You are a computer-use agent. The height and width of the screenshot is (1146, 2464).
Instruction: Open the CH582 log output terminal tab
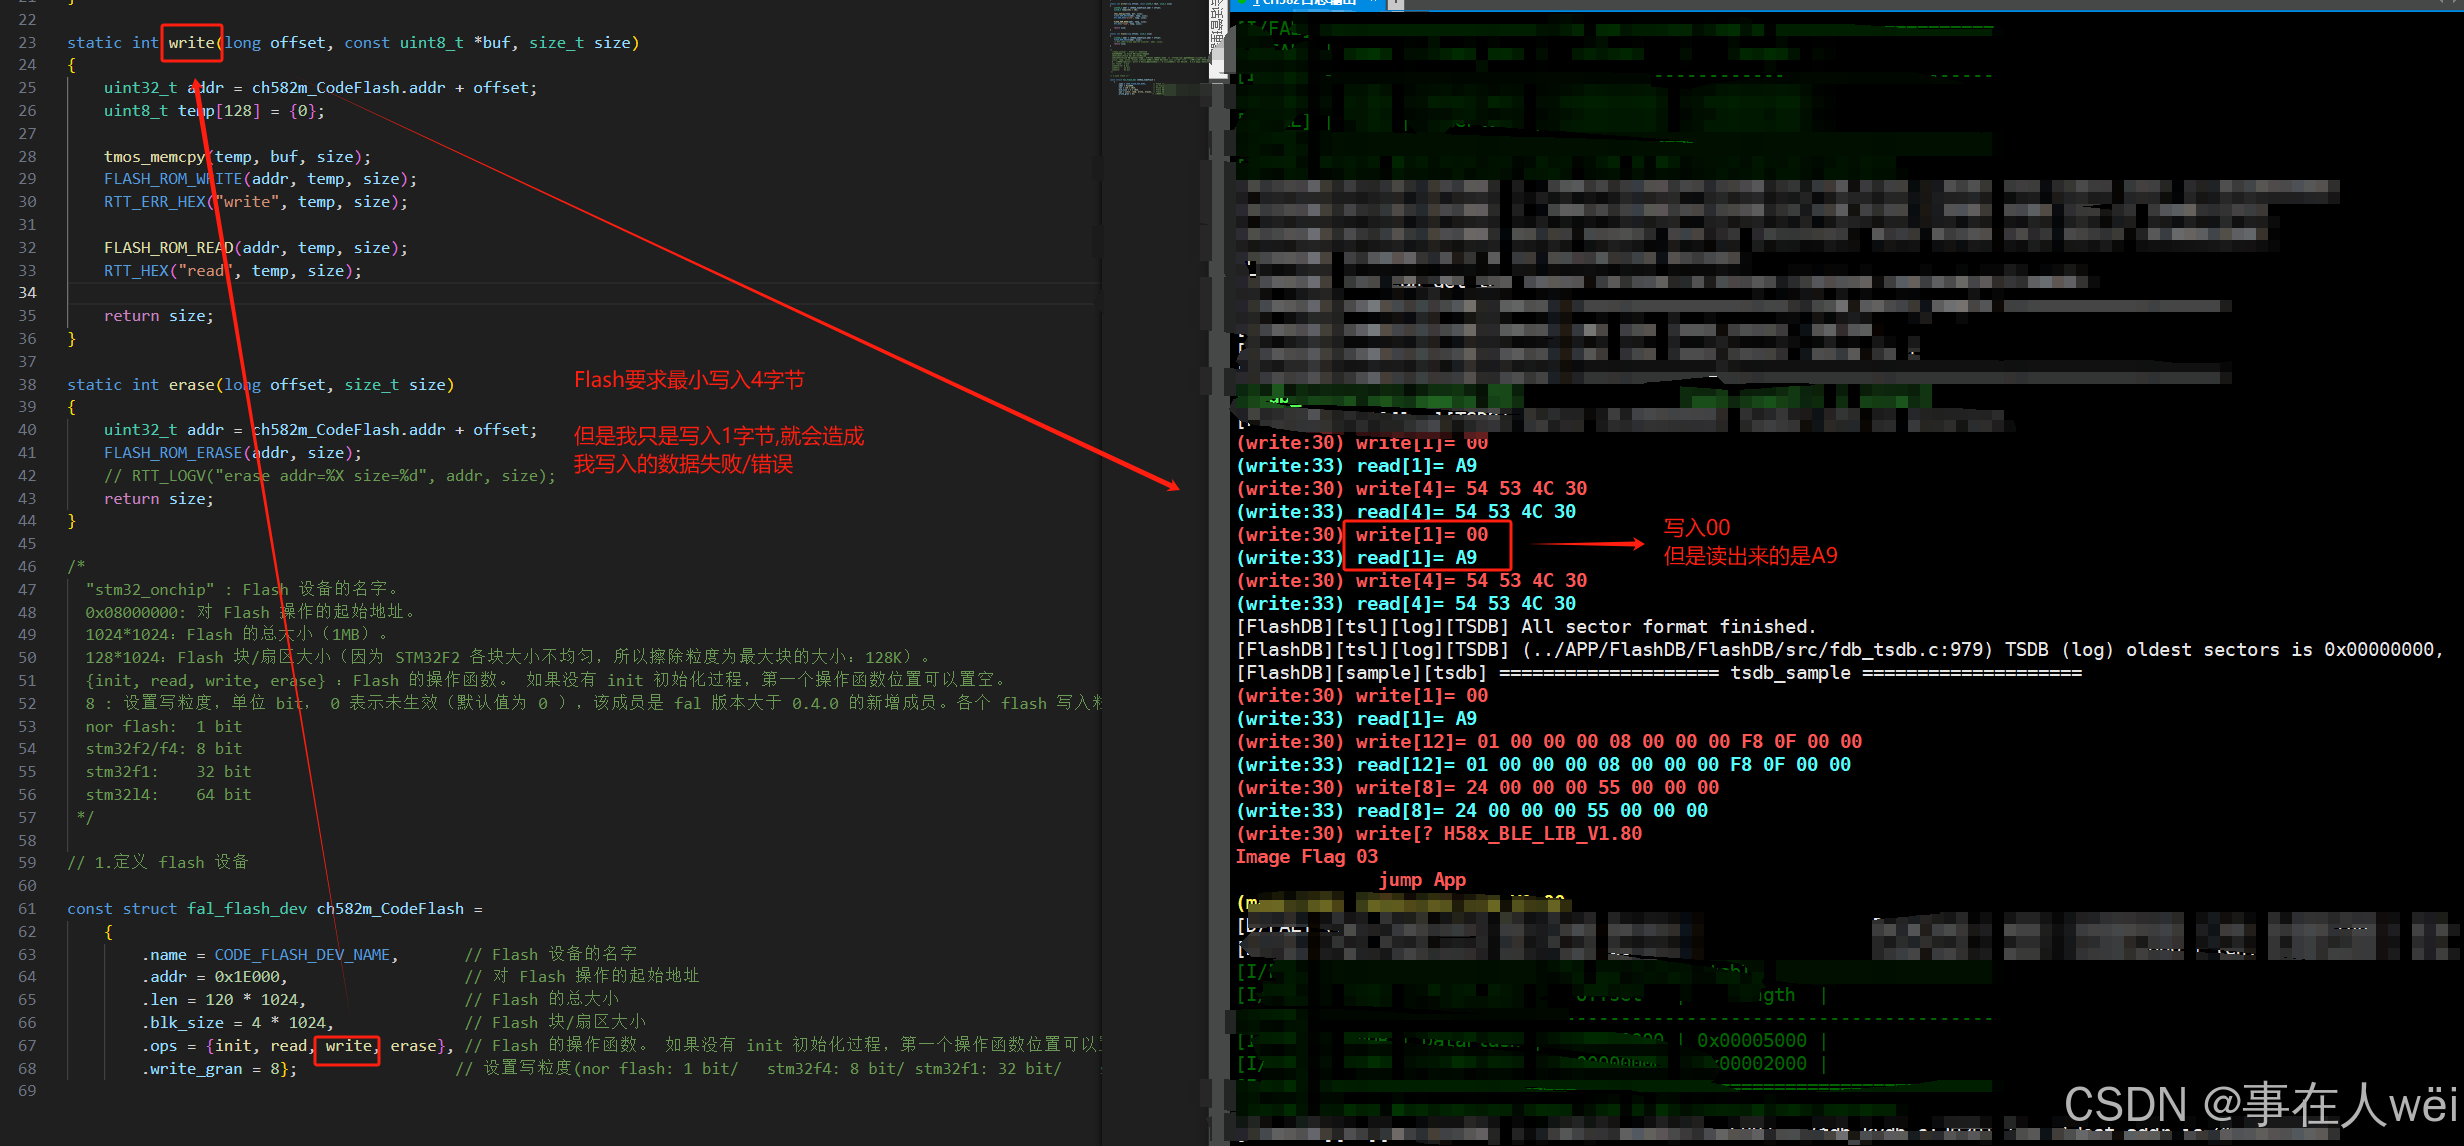coord(1305,2)
